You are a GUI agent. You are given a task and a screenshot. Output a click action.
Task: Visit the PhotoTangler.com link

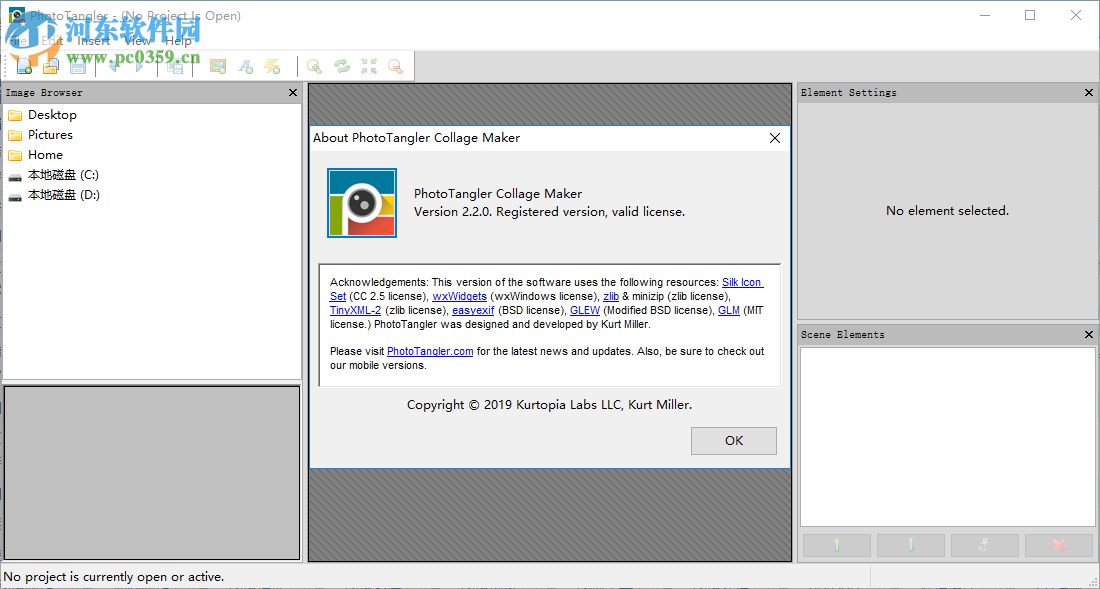click(x=430, y=349)
